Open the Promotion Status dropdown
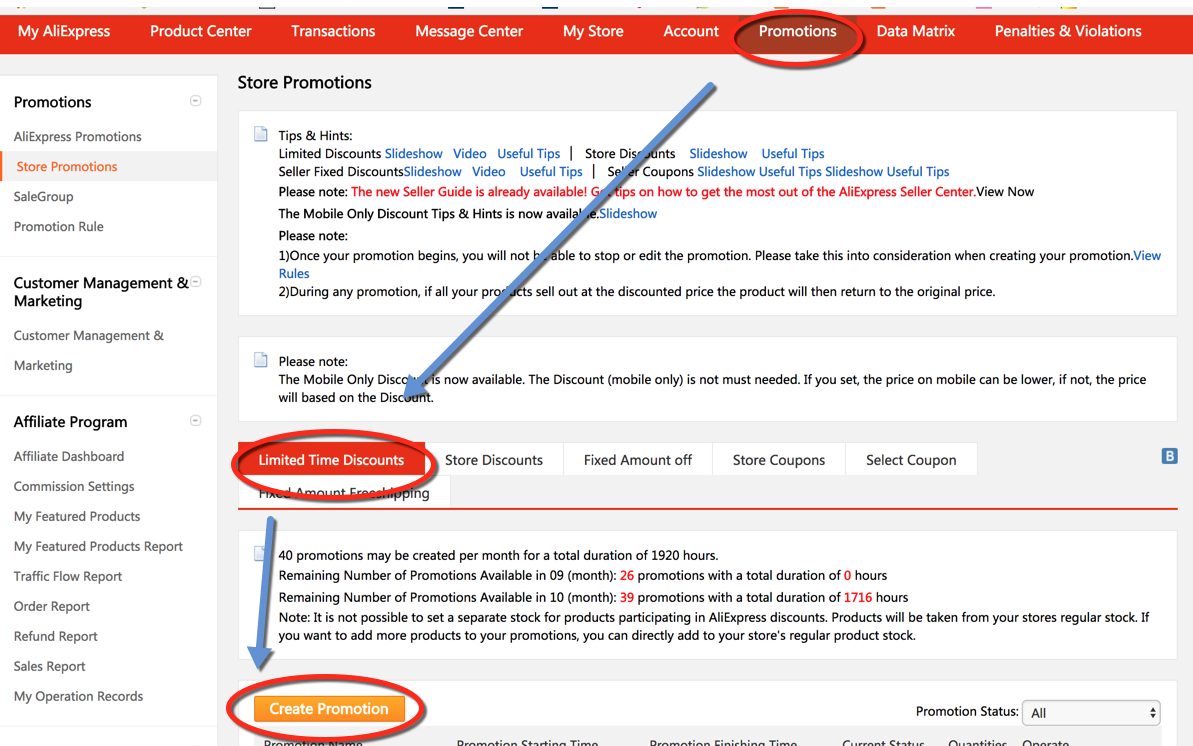 (1091, 713)
